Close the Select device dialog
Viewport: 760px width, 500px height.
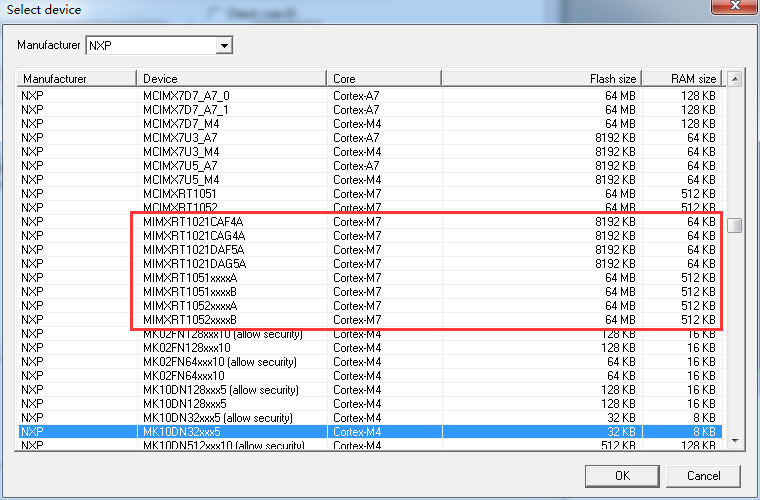tap(735, 6)
